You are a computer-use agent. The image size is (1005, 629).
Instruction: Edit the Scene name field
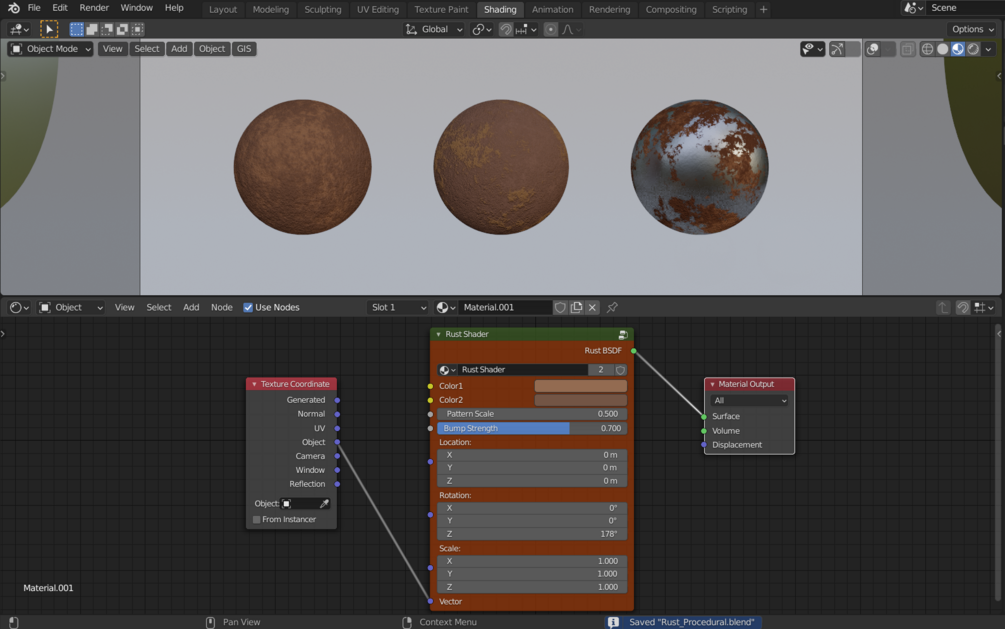coord(965,8)
